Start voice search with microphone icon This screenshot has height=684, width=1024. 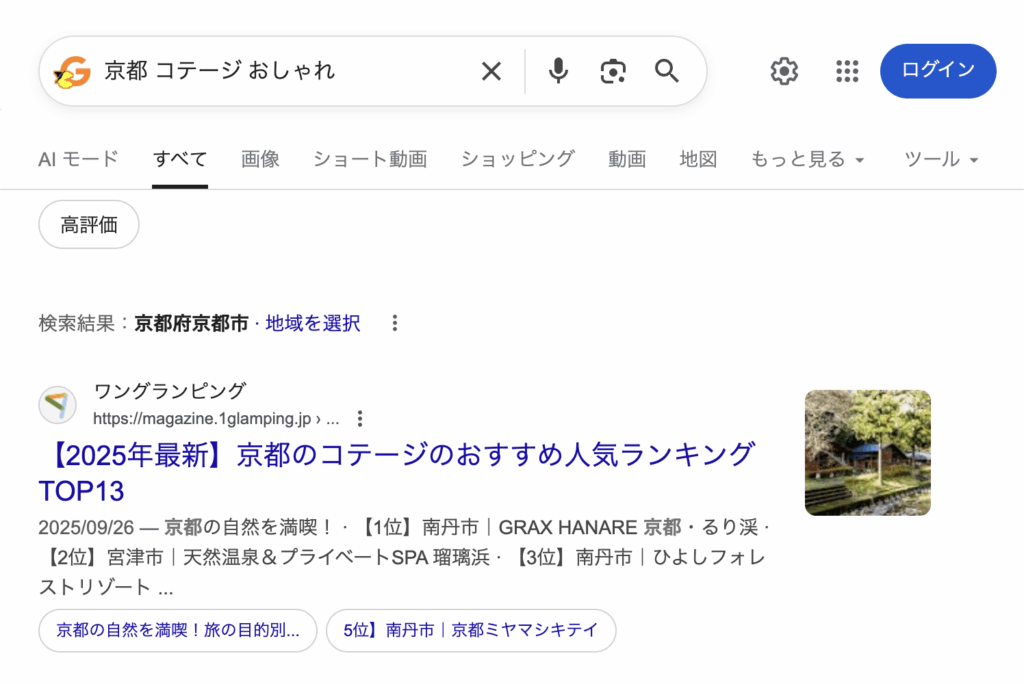pyautogui.click(x=558, y=71)
